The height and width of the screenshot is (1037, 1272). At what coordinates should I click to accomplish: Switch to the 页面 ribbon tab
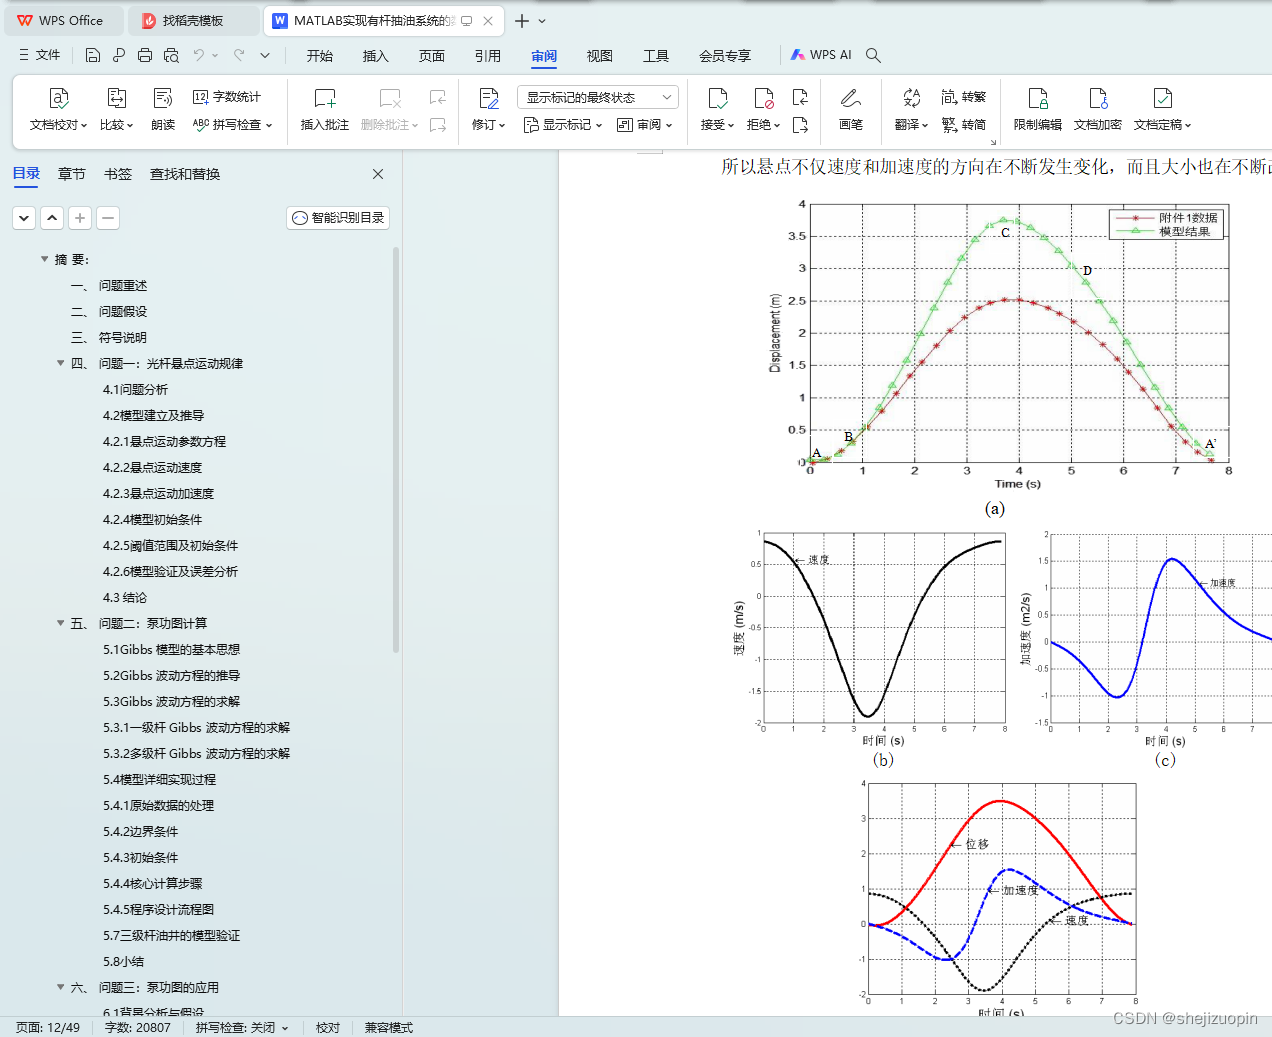pyautogui.click(x=432, y=56)
